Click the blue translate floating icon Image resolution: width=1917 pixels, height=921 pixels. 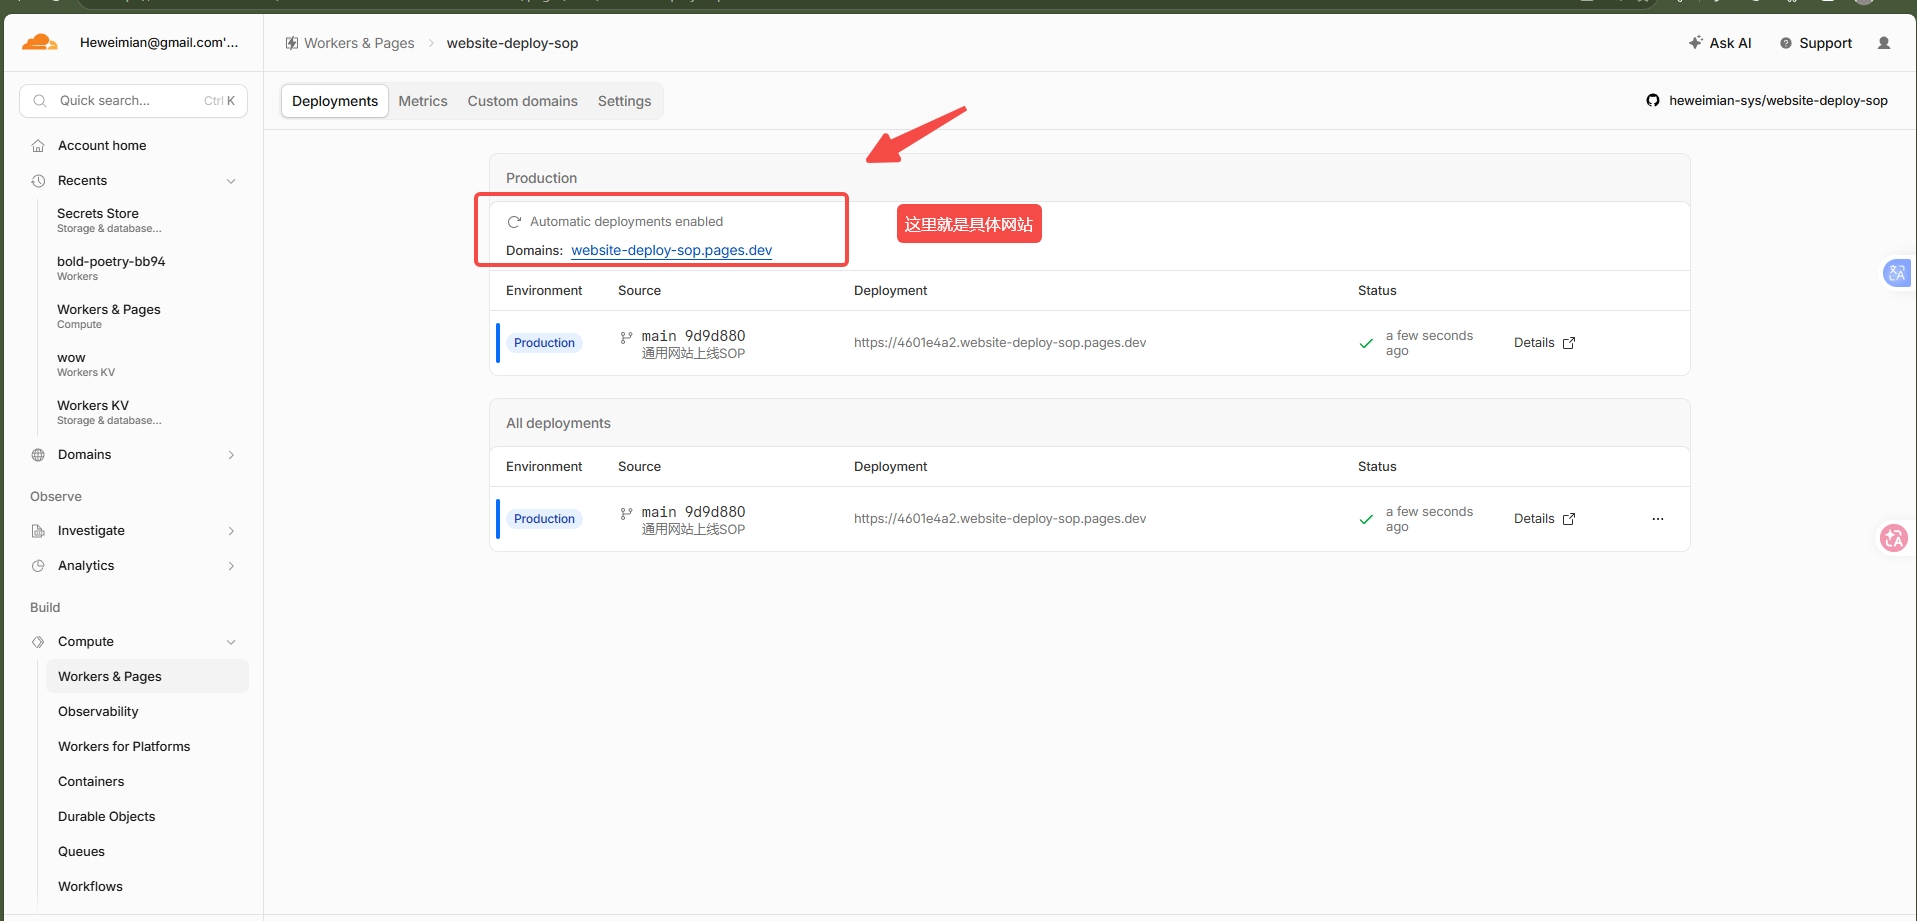1897,273
